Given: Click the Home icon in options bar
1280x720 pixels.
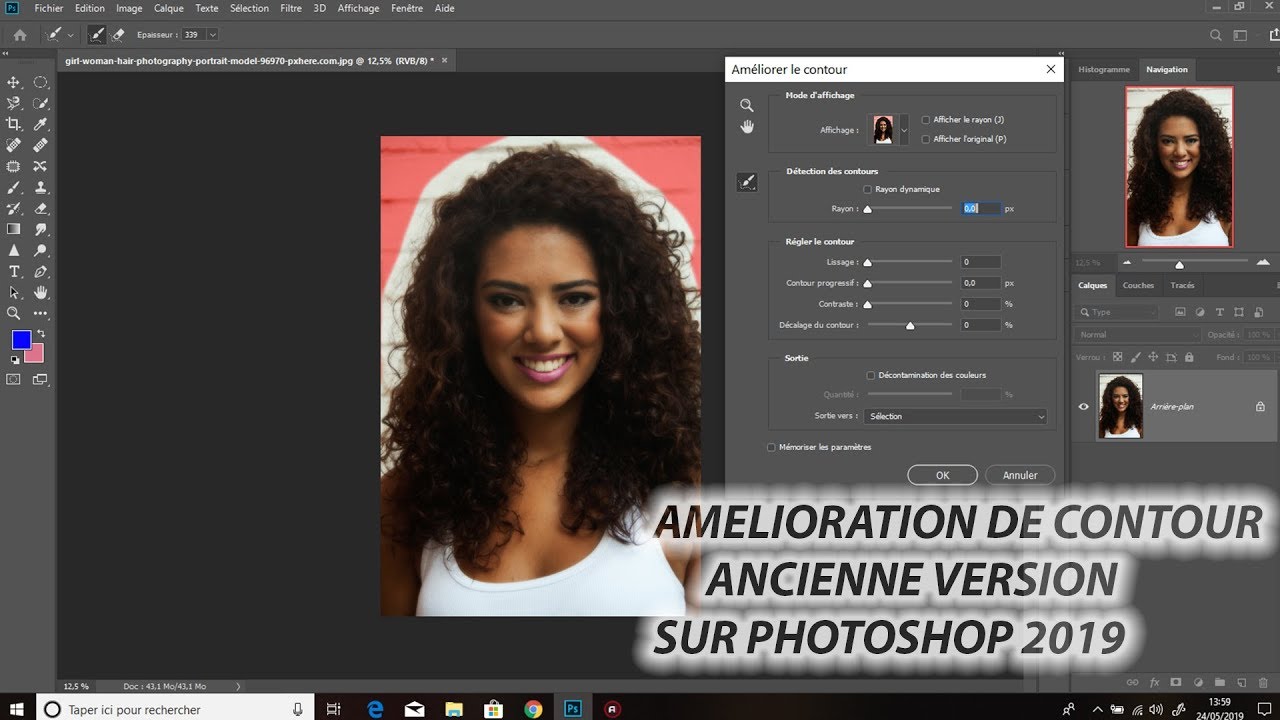Looking at the screenshot, I should (x=20, y=34).
